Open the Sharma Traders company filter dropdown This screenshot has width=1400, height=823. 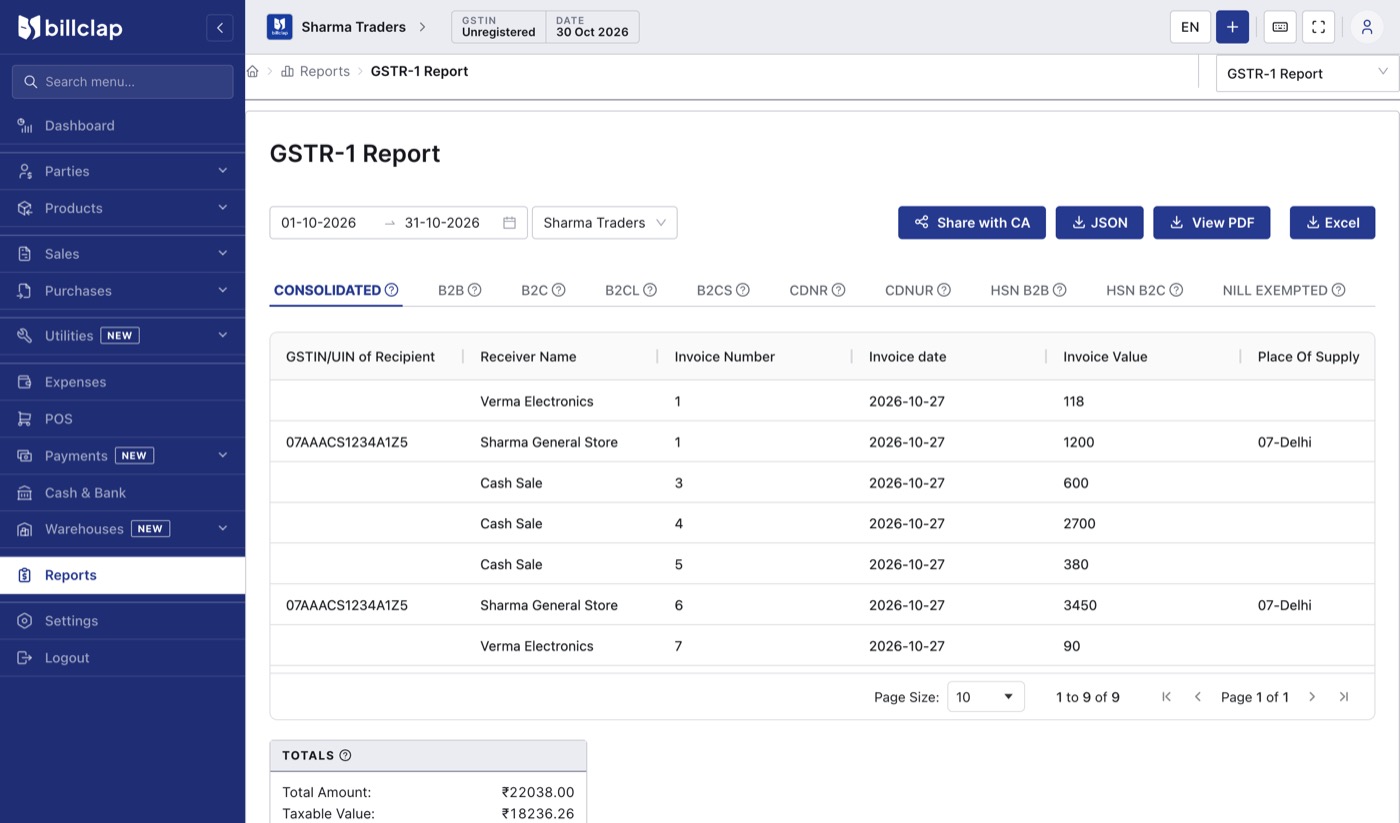604,223
